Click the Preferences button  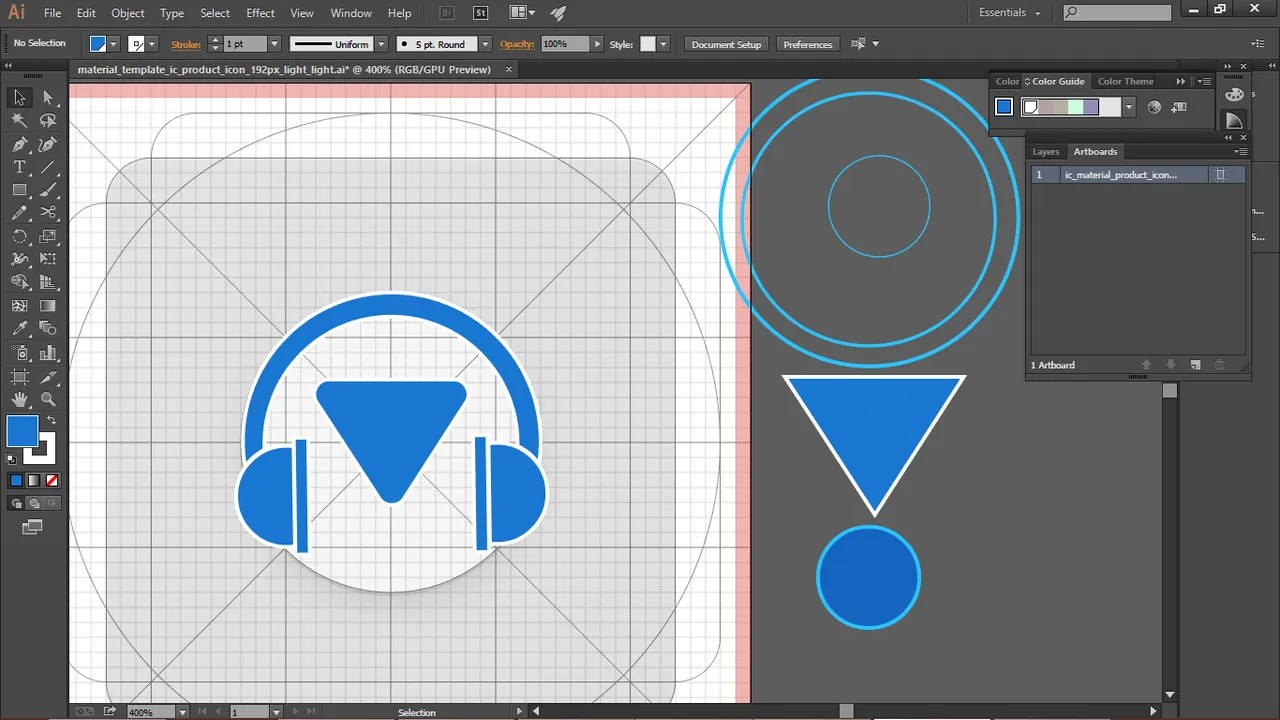tap(808, 44)
